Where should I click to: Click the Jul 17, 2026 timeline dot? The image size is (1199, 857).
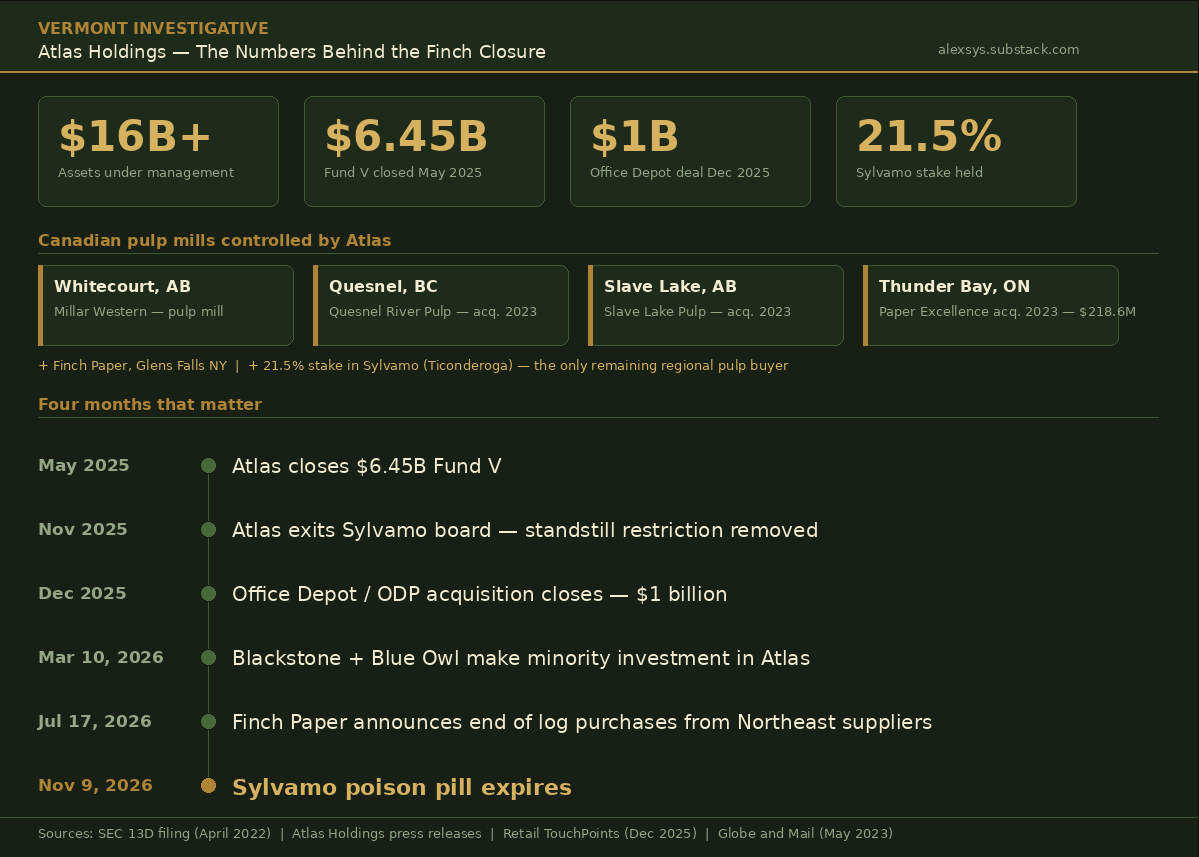pyautogui.click(x=208, y=722)
